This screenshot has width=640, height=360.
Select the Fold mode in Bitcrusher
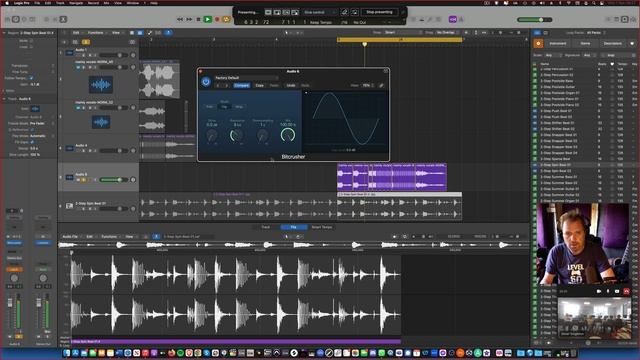click(209, 107)
